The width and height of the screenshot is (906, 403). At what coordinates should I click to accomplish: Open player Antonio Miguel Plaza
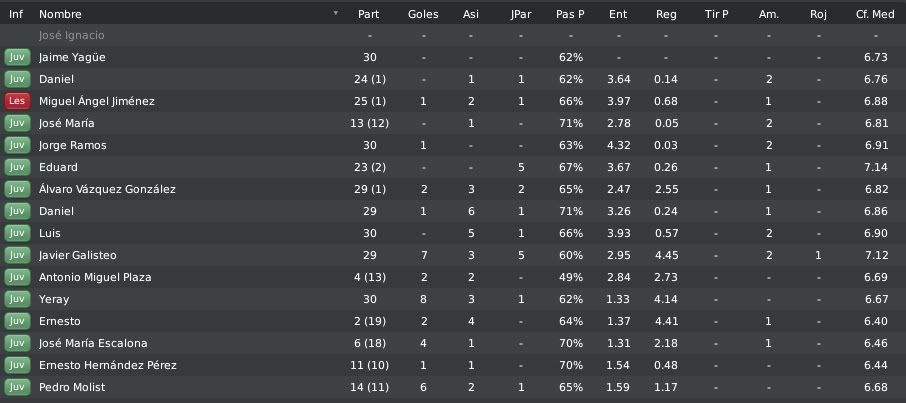[95, 277]
